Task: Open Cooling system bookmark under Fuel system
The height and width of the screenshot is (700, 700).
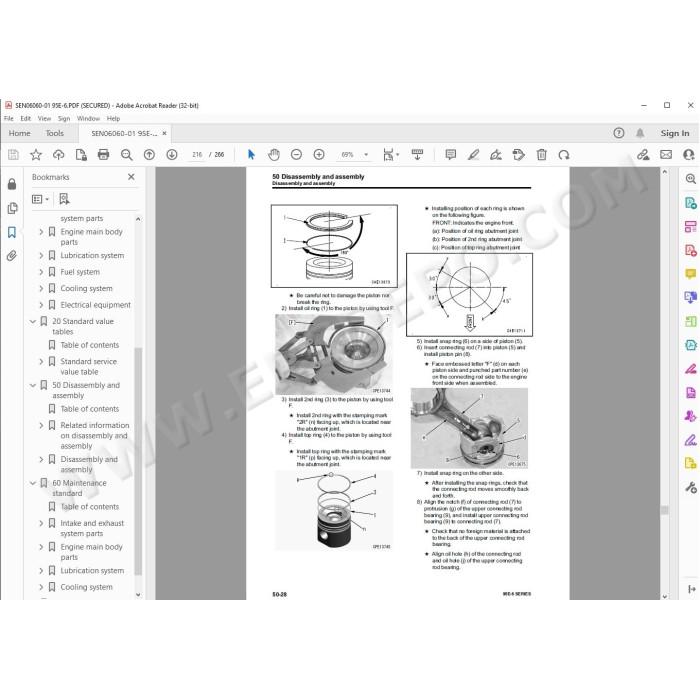Action: coord(86,288)
